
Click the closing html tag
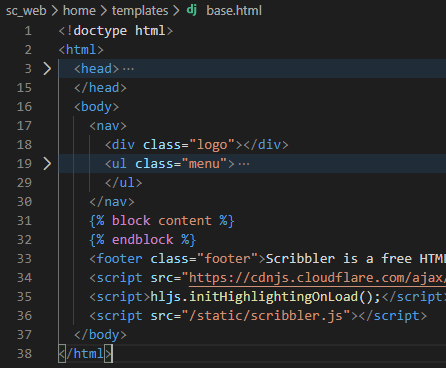point(85,354)
